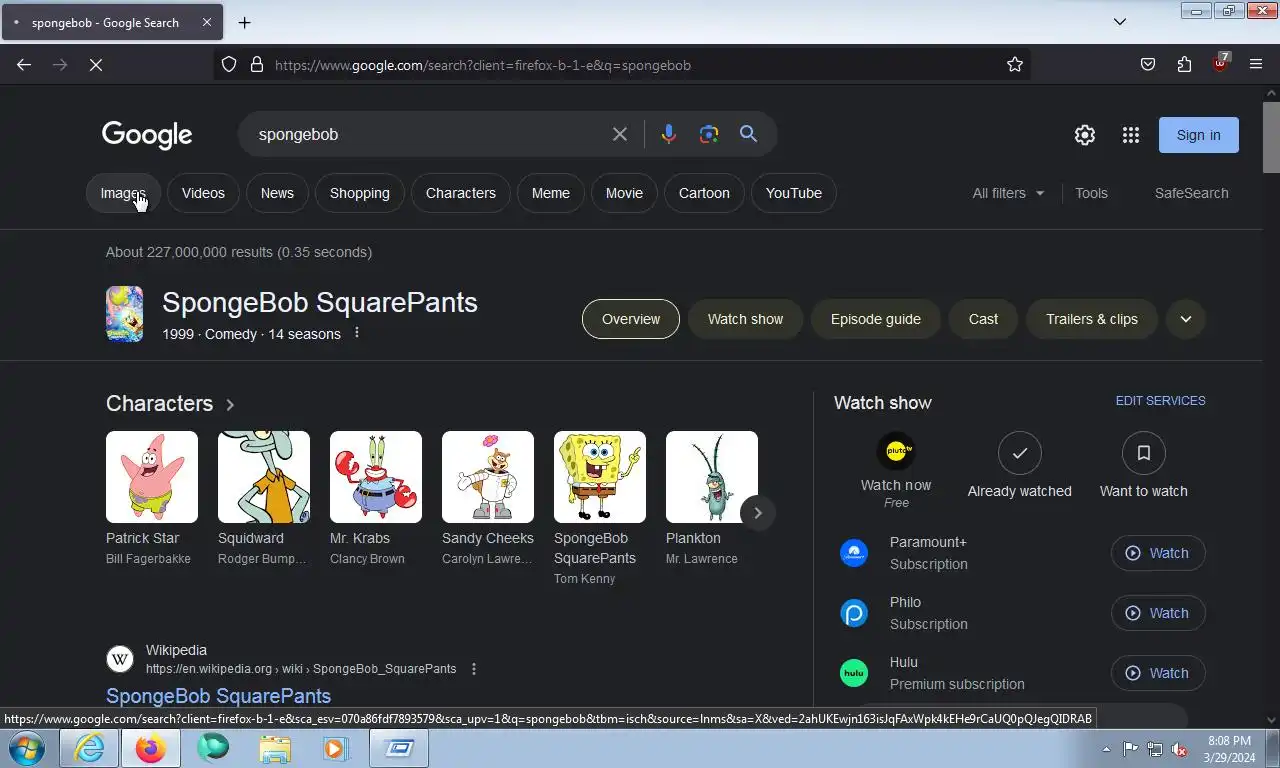The width and height of the screenshot is (1280, 768).
Task: Select the YouTube filter chip
Action: (794, 193)
